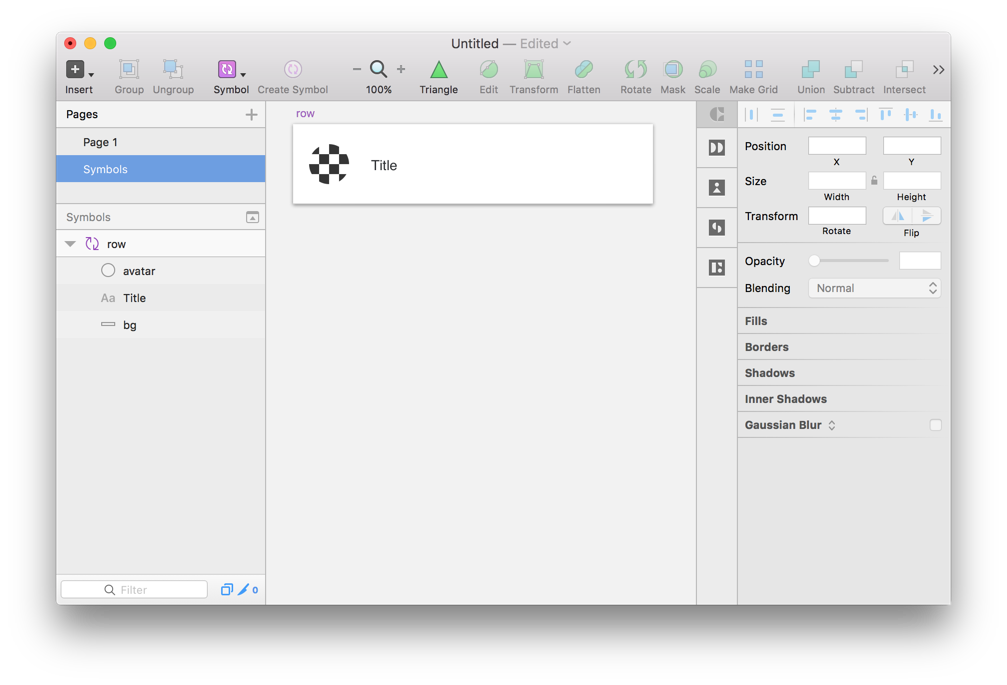The height and width of the screenshot is (685, 1007).
Task: Click the Height input field
Action: click(912, 181)
